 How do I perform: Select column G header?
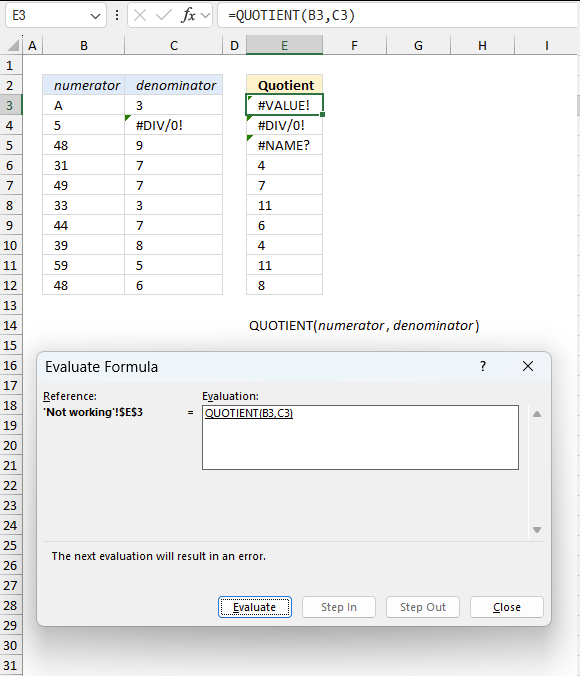(x=418, y=45)
